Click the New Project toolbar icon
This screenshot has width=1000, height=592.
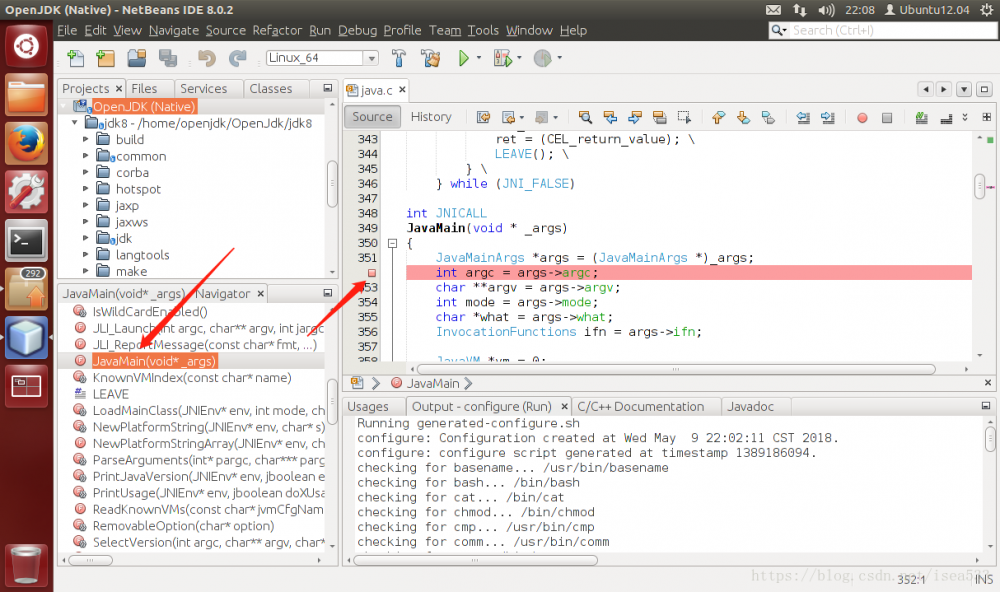(105, 58)
